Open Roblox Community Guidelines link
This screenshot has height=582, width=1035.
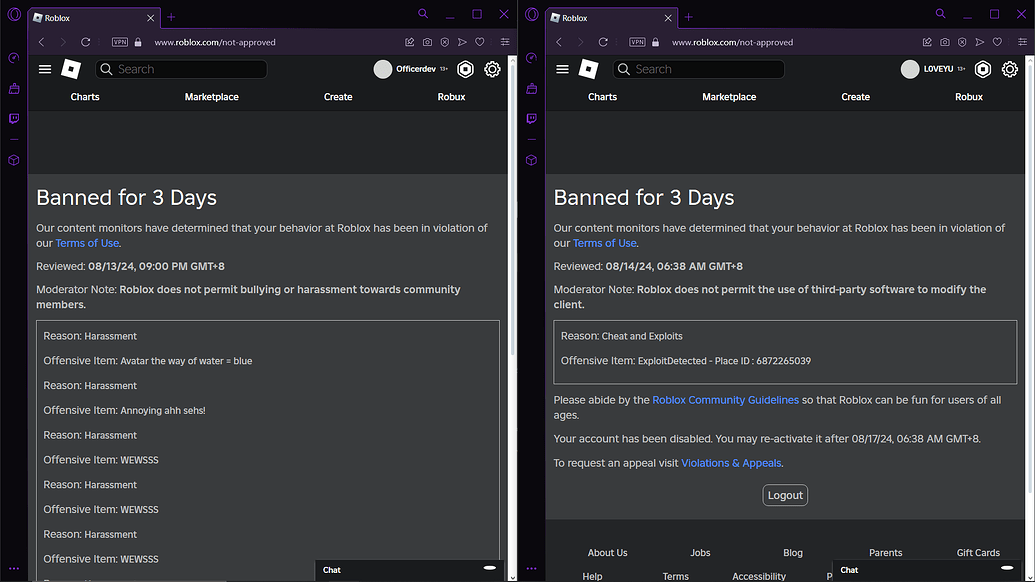click(725, 400)
